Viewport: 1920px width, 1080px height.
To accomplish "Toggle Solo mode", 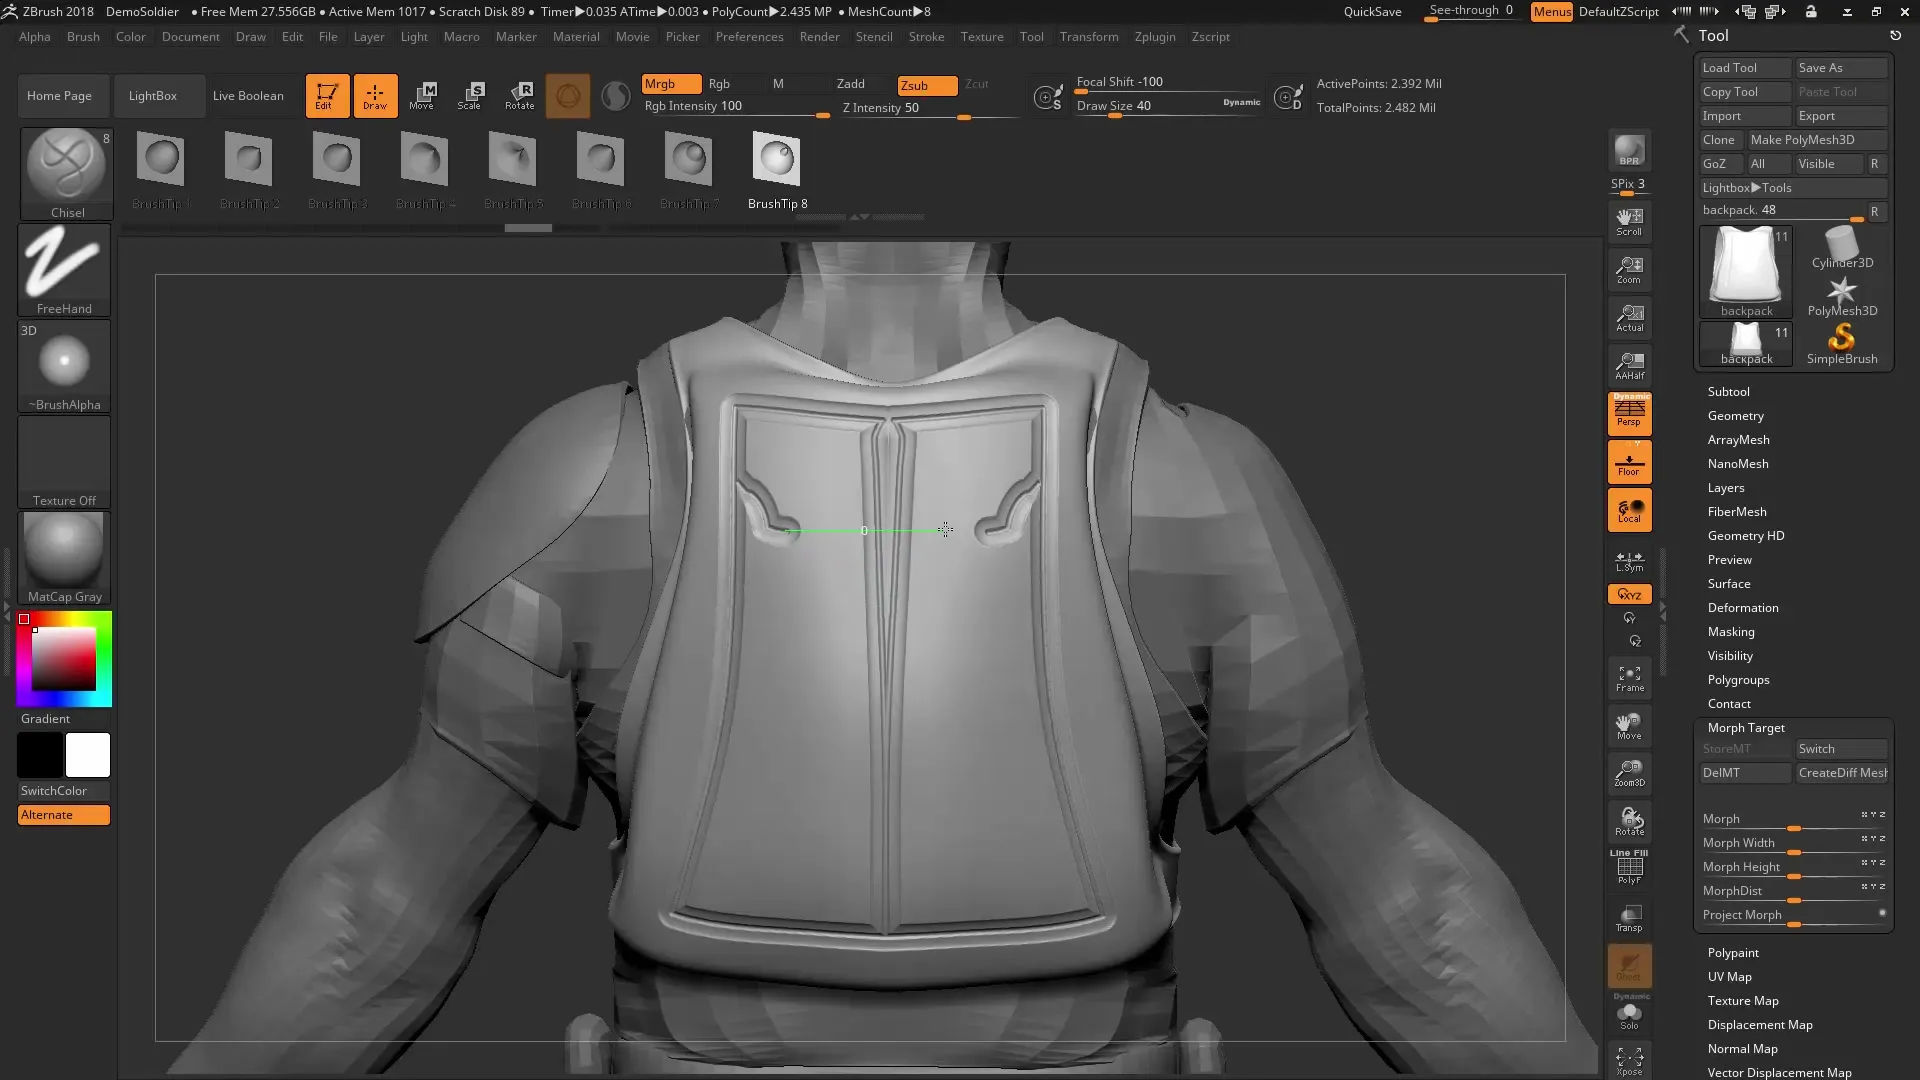I will [x=1629, y=1015].
